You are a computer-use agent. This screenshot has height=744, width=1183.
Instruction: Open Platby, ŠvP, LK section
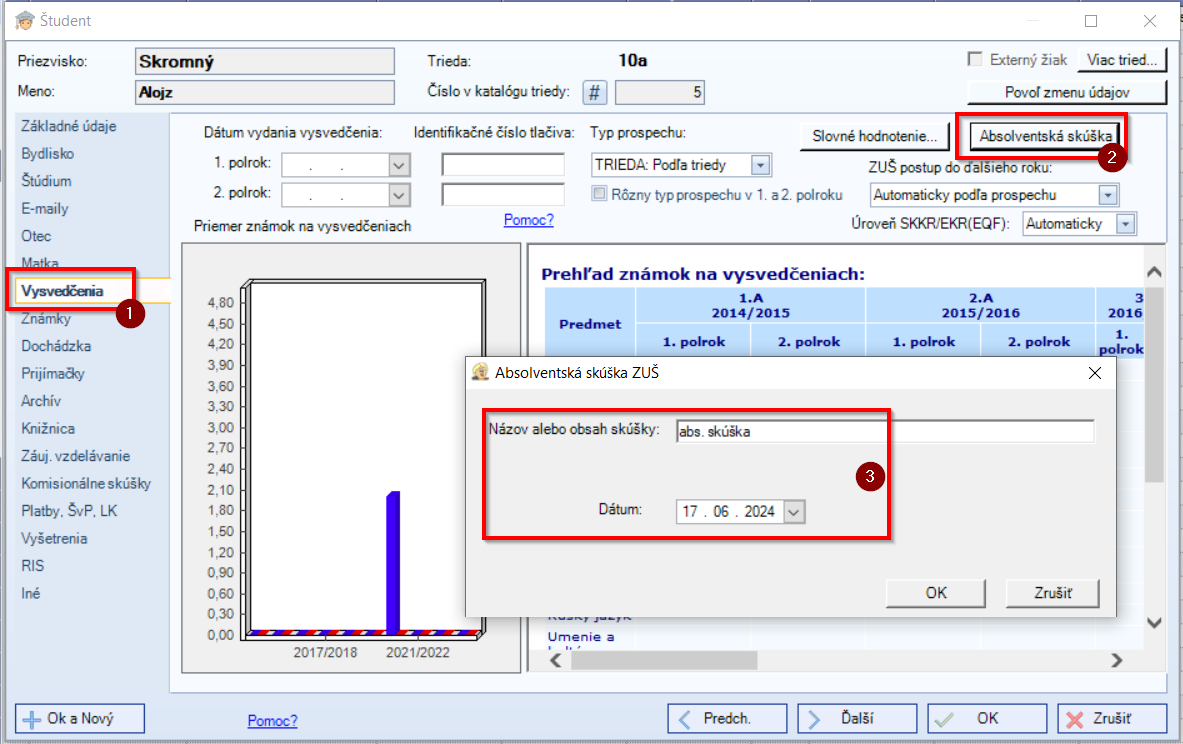(x=69, y=511)
